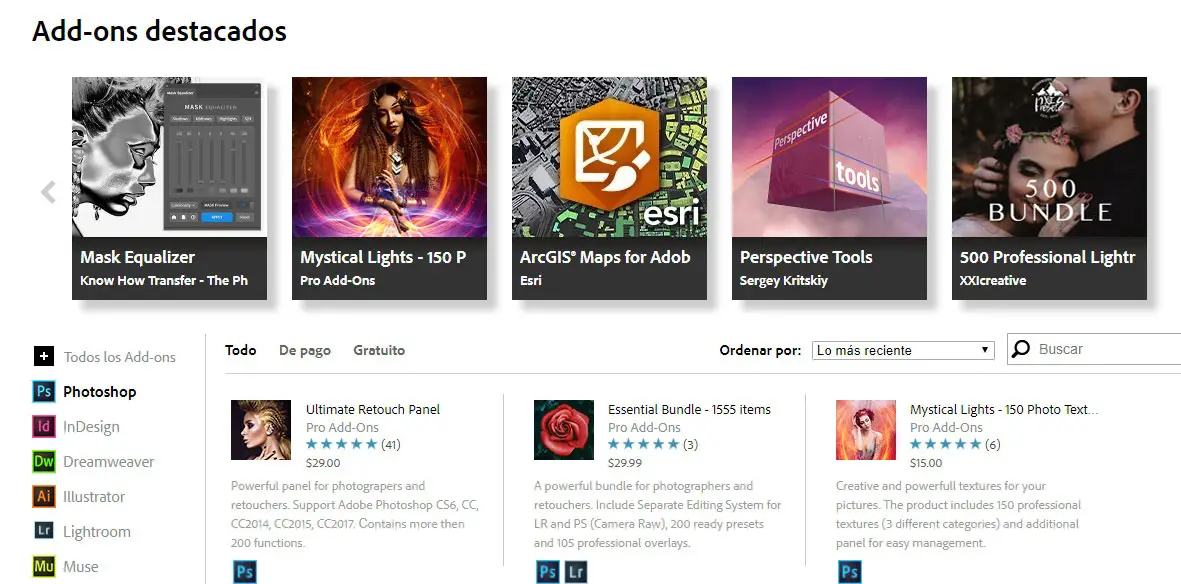Switch to the Gratuito tab
Viewport: 1181px width, 584px height.
379,350
